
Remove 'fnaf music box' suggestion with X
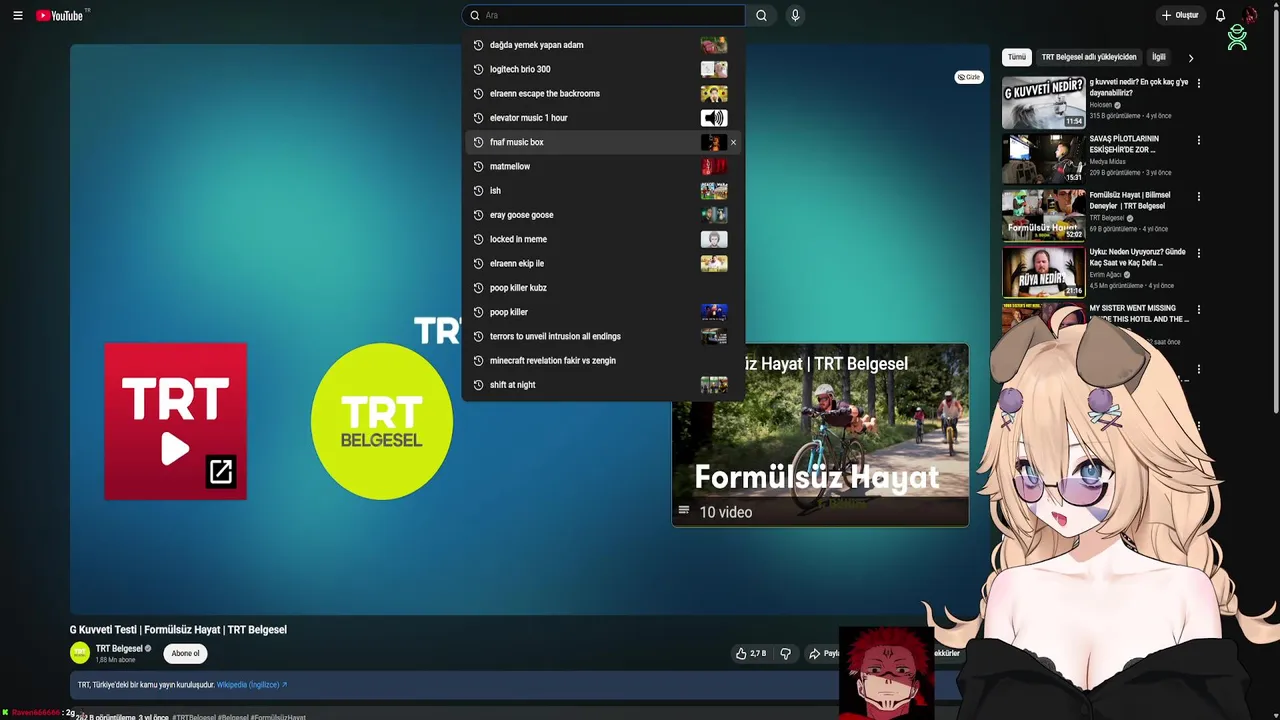733,142
